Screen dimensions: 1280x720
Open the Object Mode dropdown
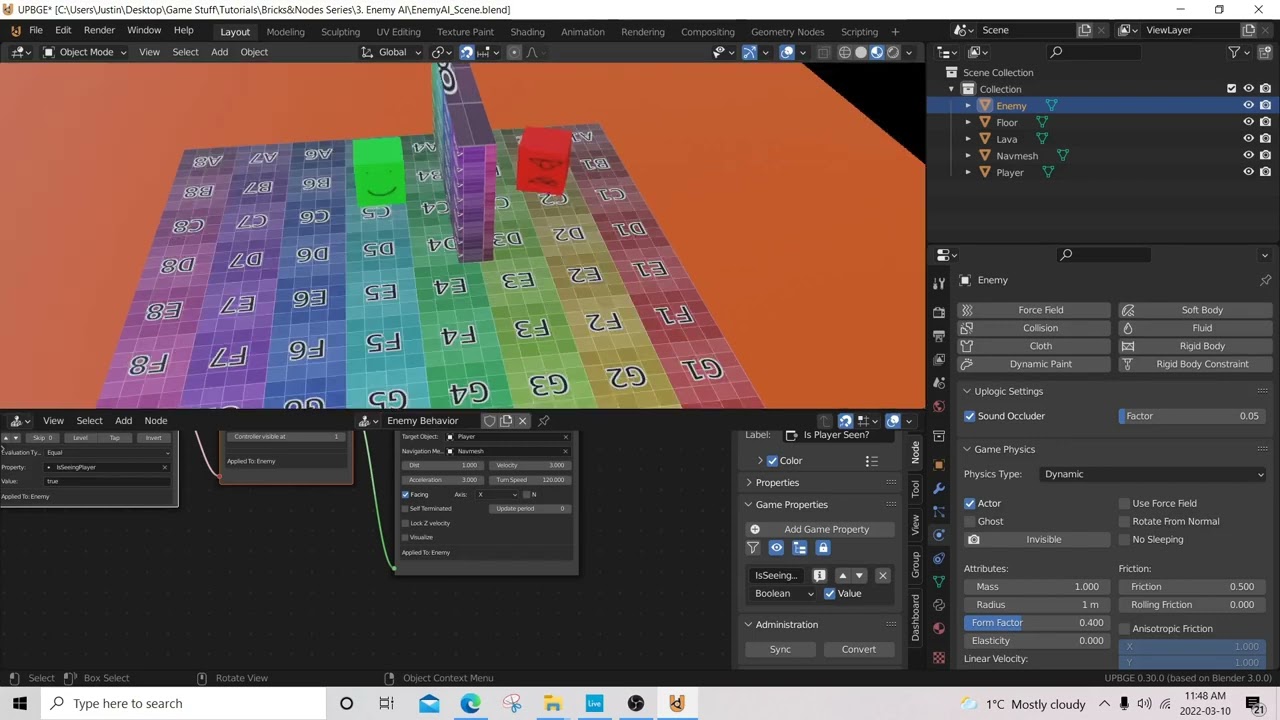click(85, 52)
